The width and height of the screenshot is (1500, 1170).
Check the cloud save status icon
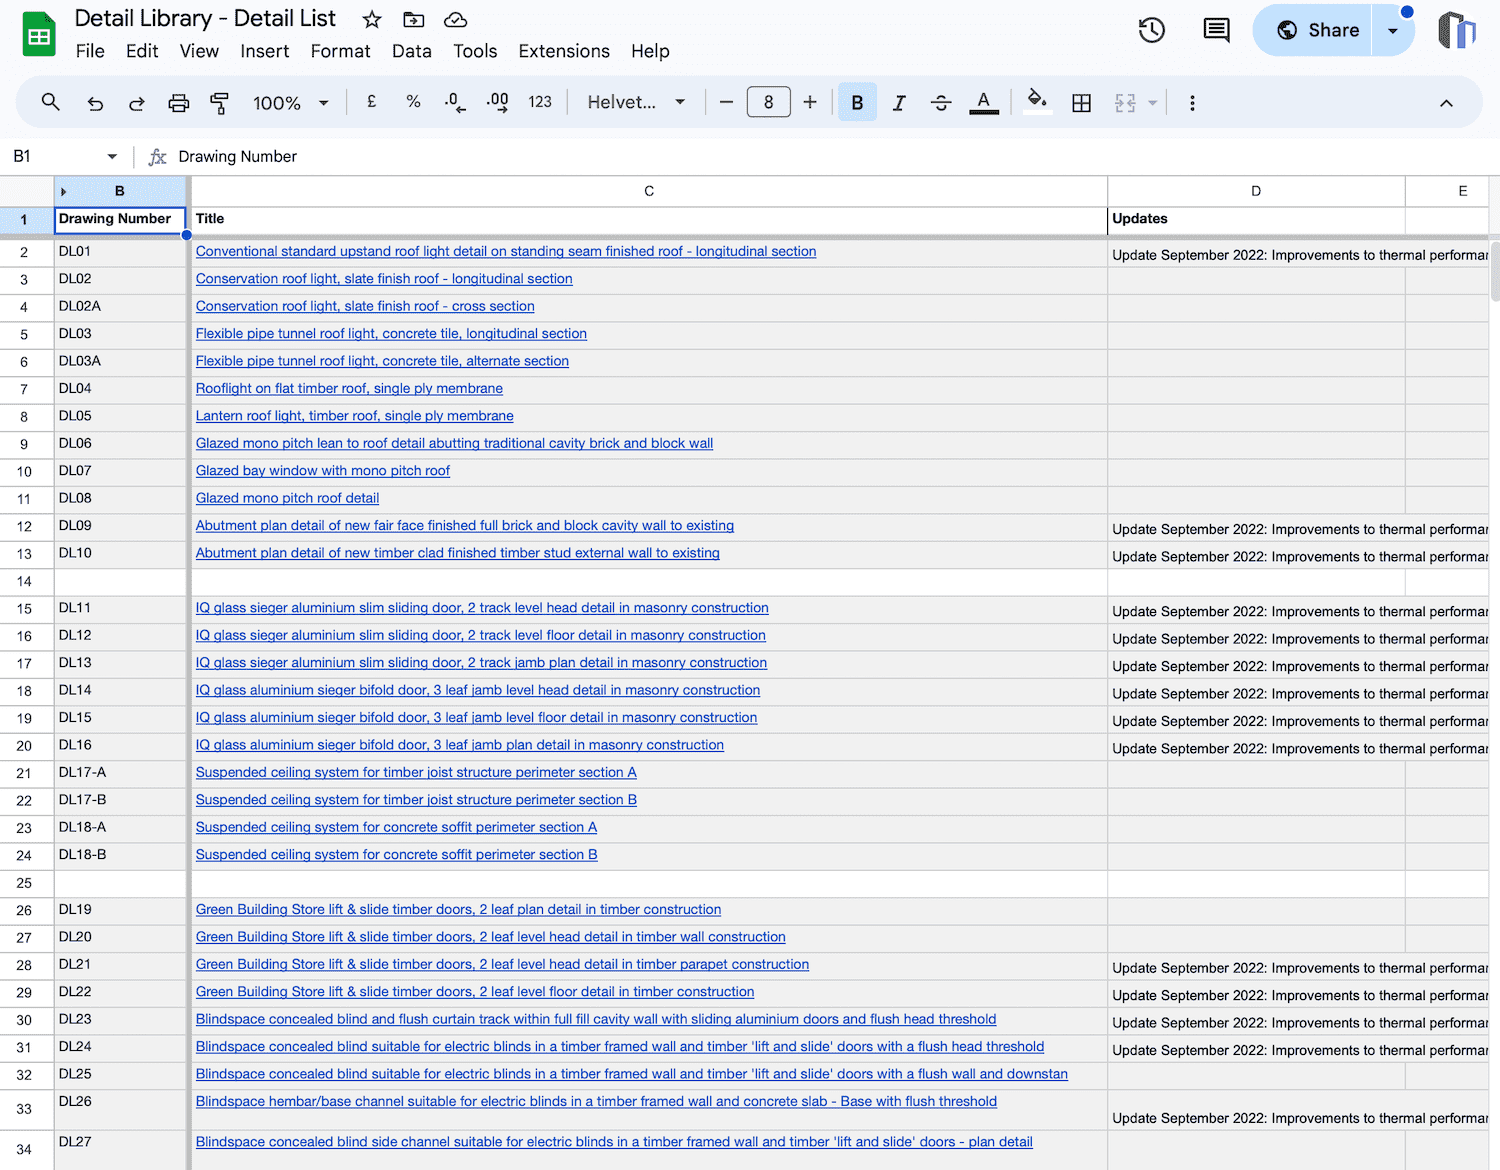(x=456, y=19)
